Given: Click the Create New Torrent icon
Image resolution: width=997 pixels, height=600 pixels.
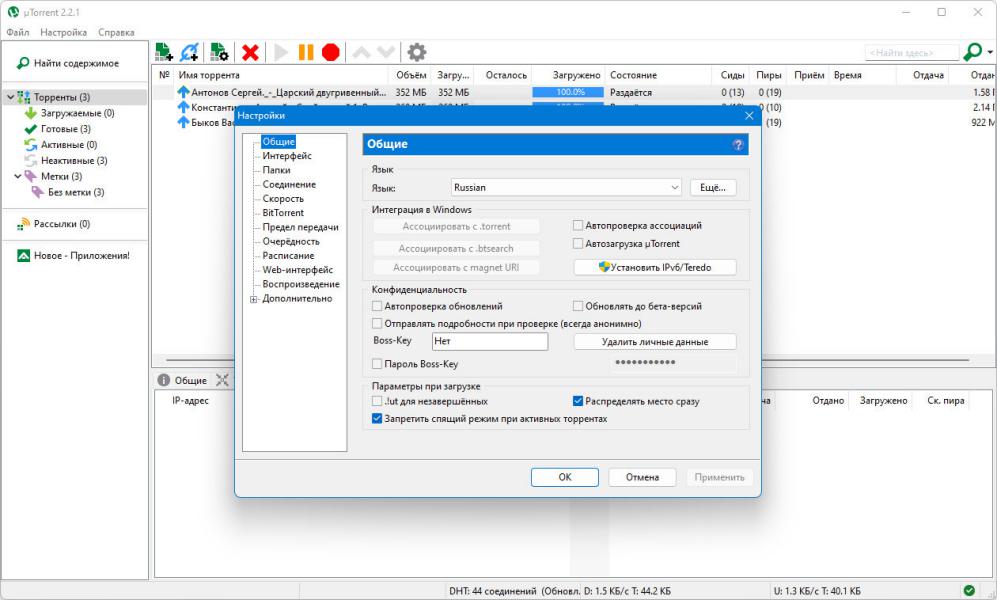Looking at the screenshot, I should click(219, 52).
